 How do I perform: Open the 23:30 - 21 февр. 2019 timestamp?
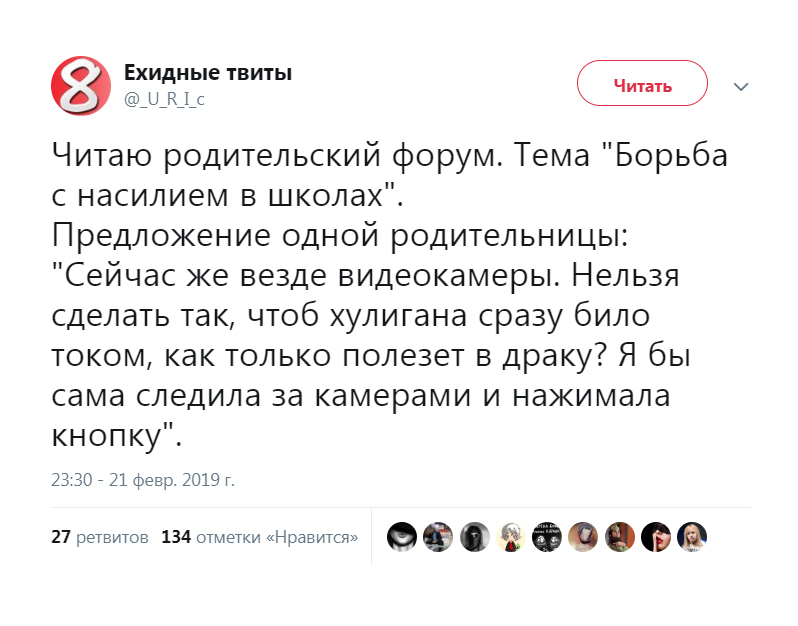143,480
